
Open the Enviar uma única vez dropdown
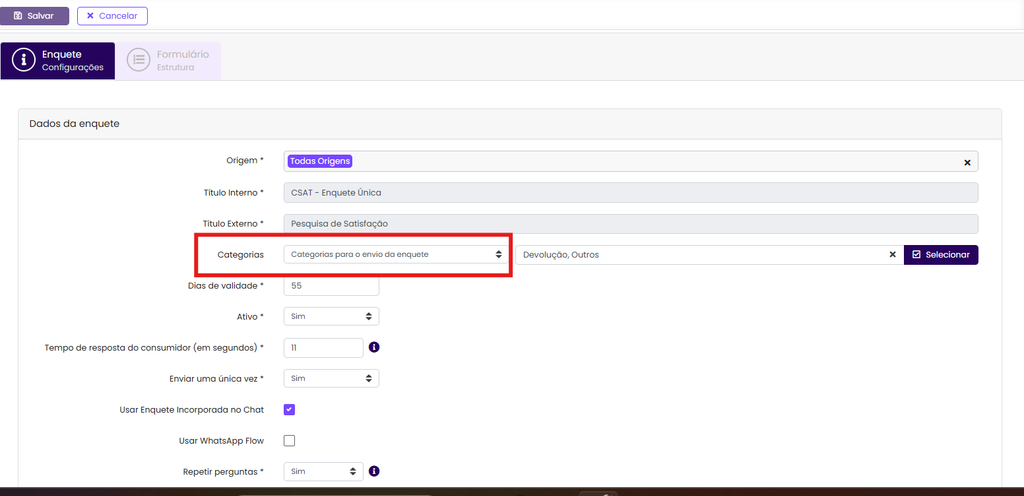tap(332, 378)
